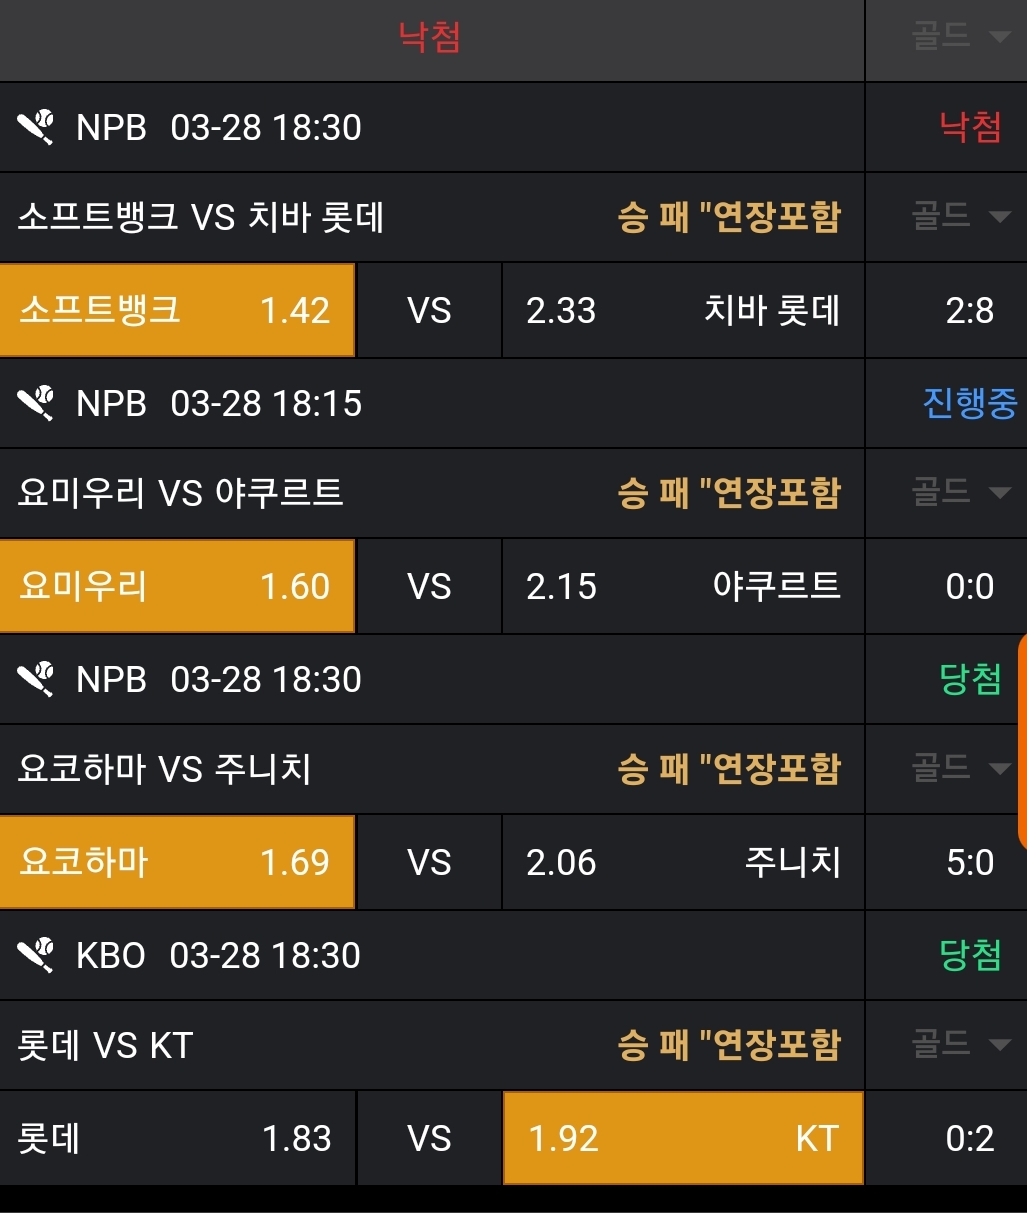Open 골드 dropdown in the top header
Screen dimensions: 1027x1213
tap(958, 37)
